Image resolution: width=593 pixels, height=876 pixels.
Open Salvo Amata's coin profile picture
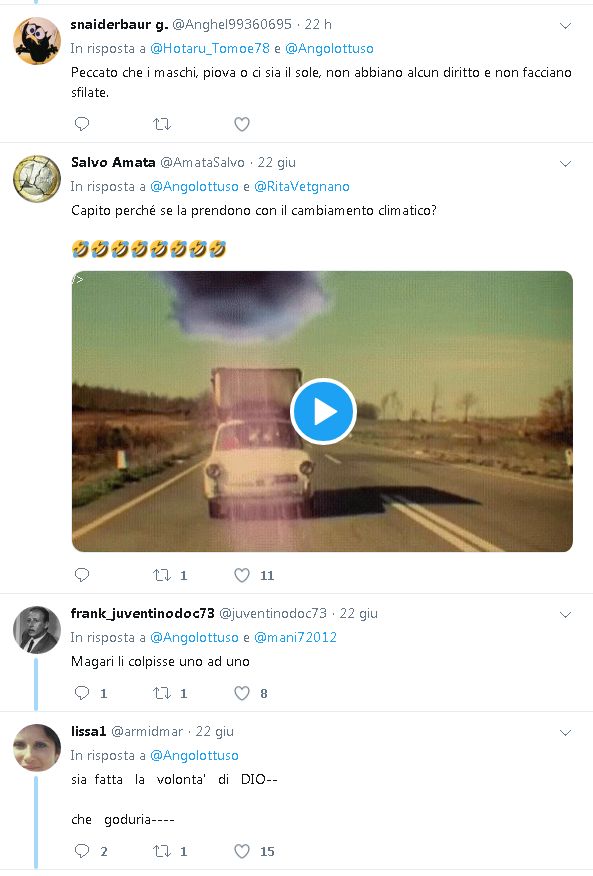[37, 179]
